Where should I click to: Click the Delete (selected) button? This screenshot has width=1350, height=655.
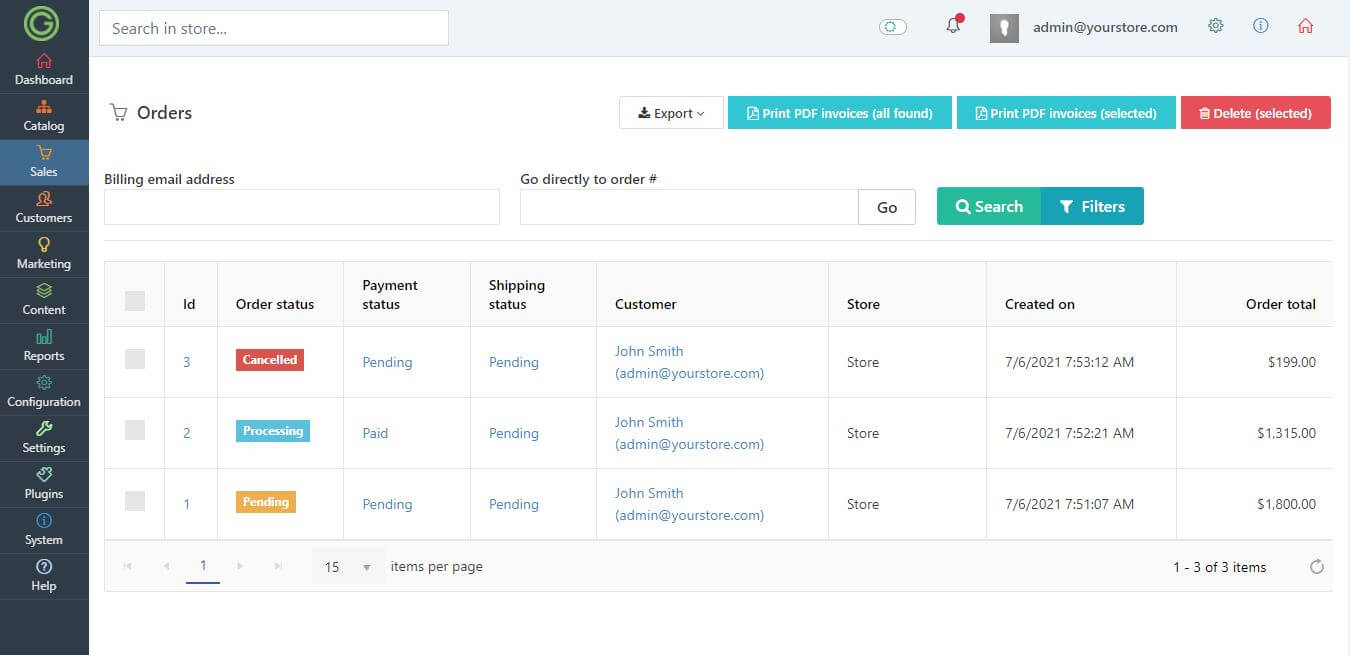1256,113
